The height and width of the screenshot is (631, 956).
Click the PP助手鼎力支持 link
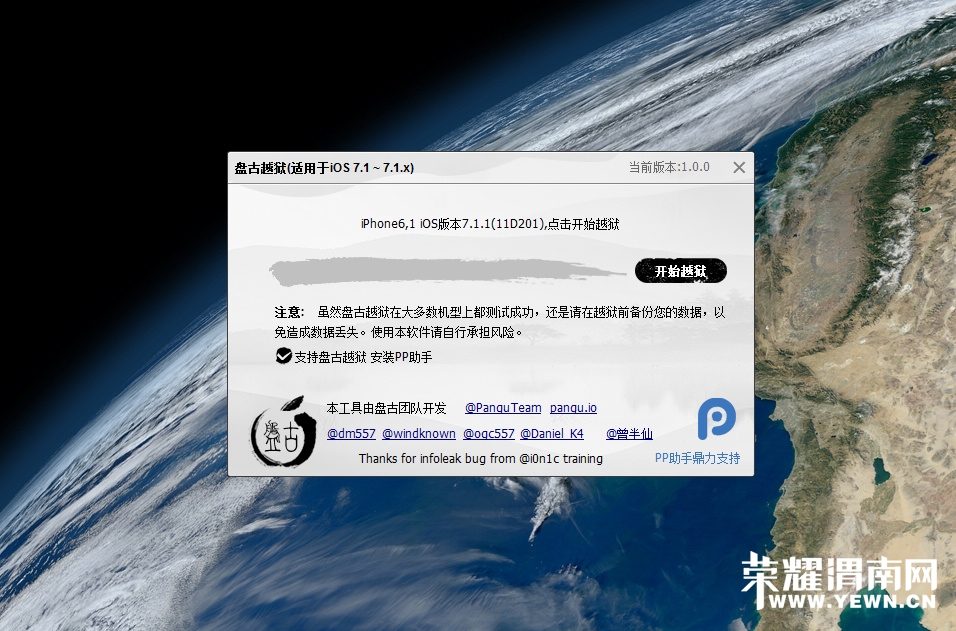(697, 458)
